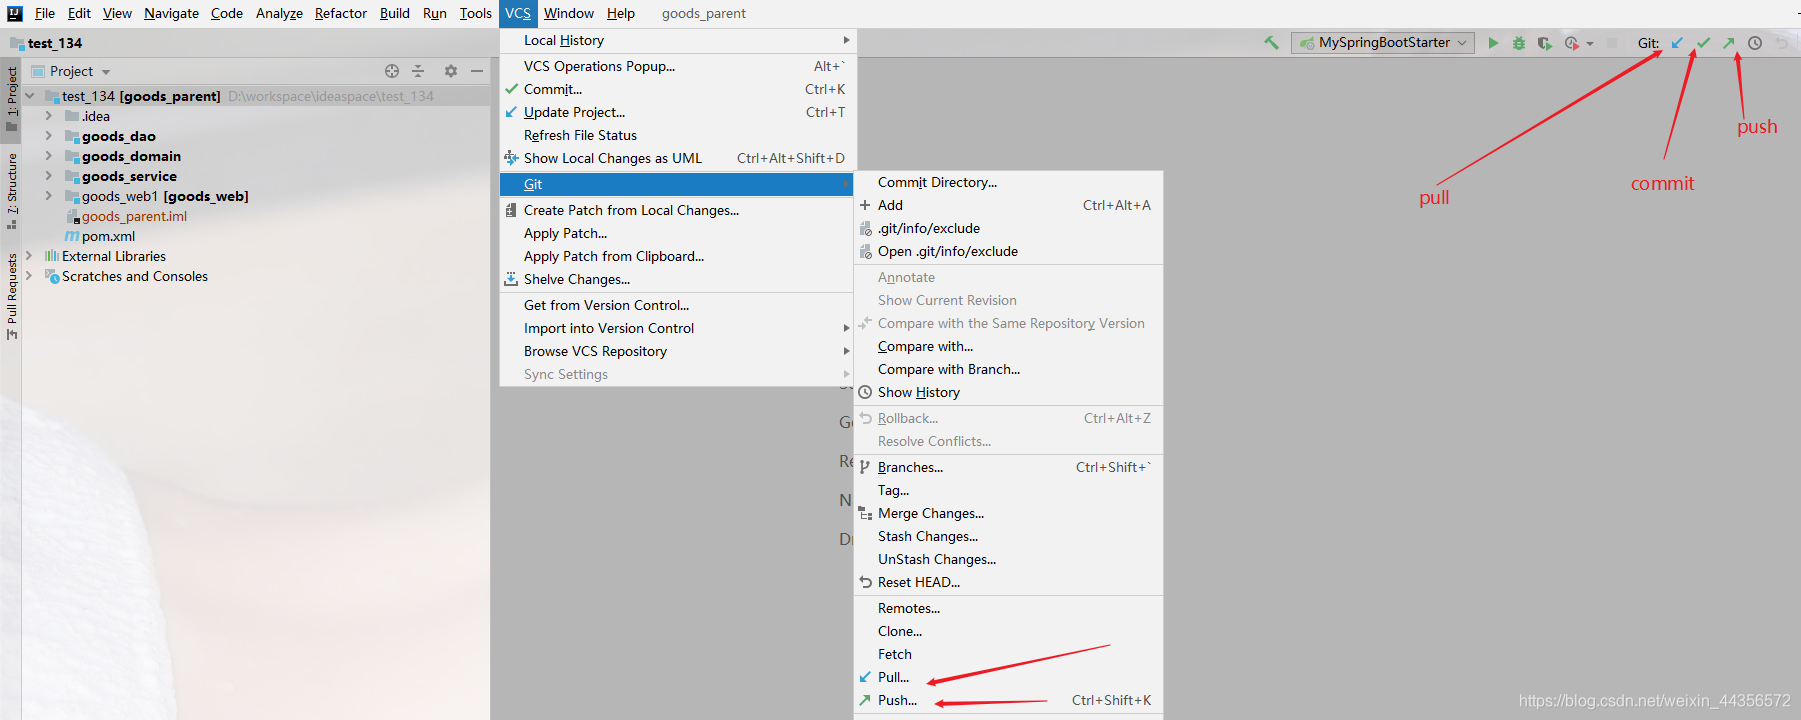Expand the goods_dao module folder
This screenshot has height=720, width=1801.
pyautogui.click(x=48, y=136)
